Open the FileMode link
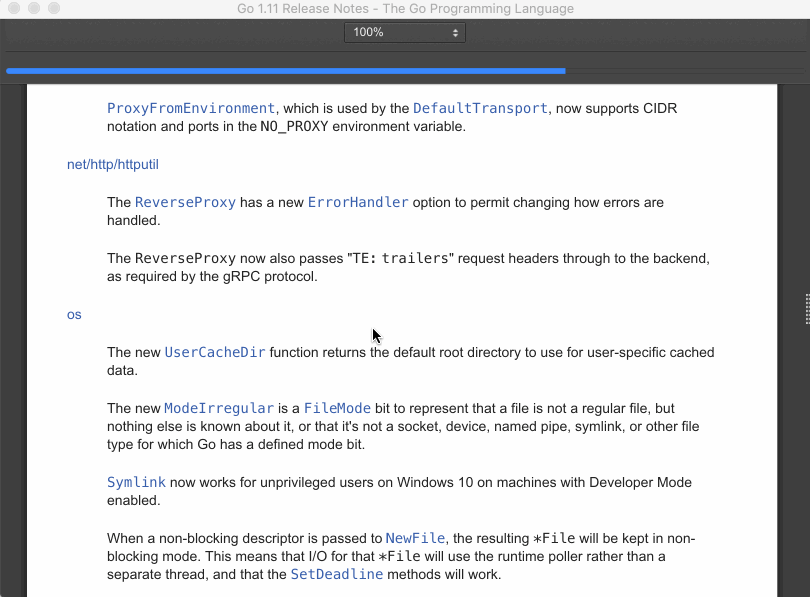 point(337,409)
